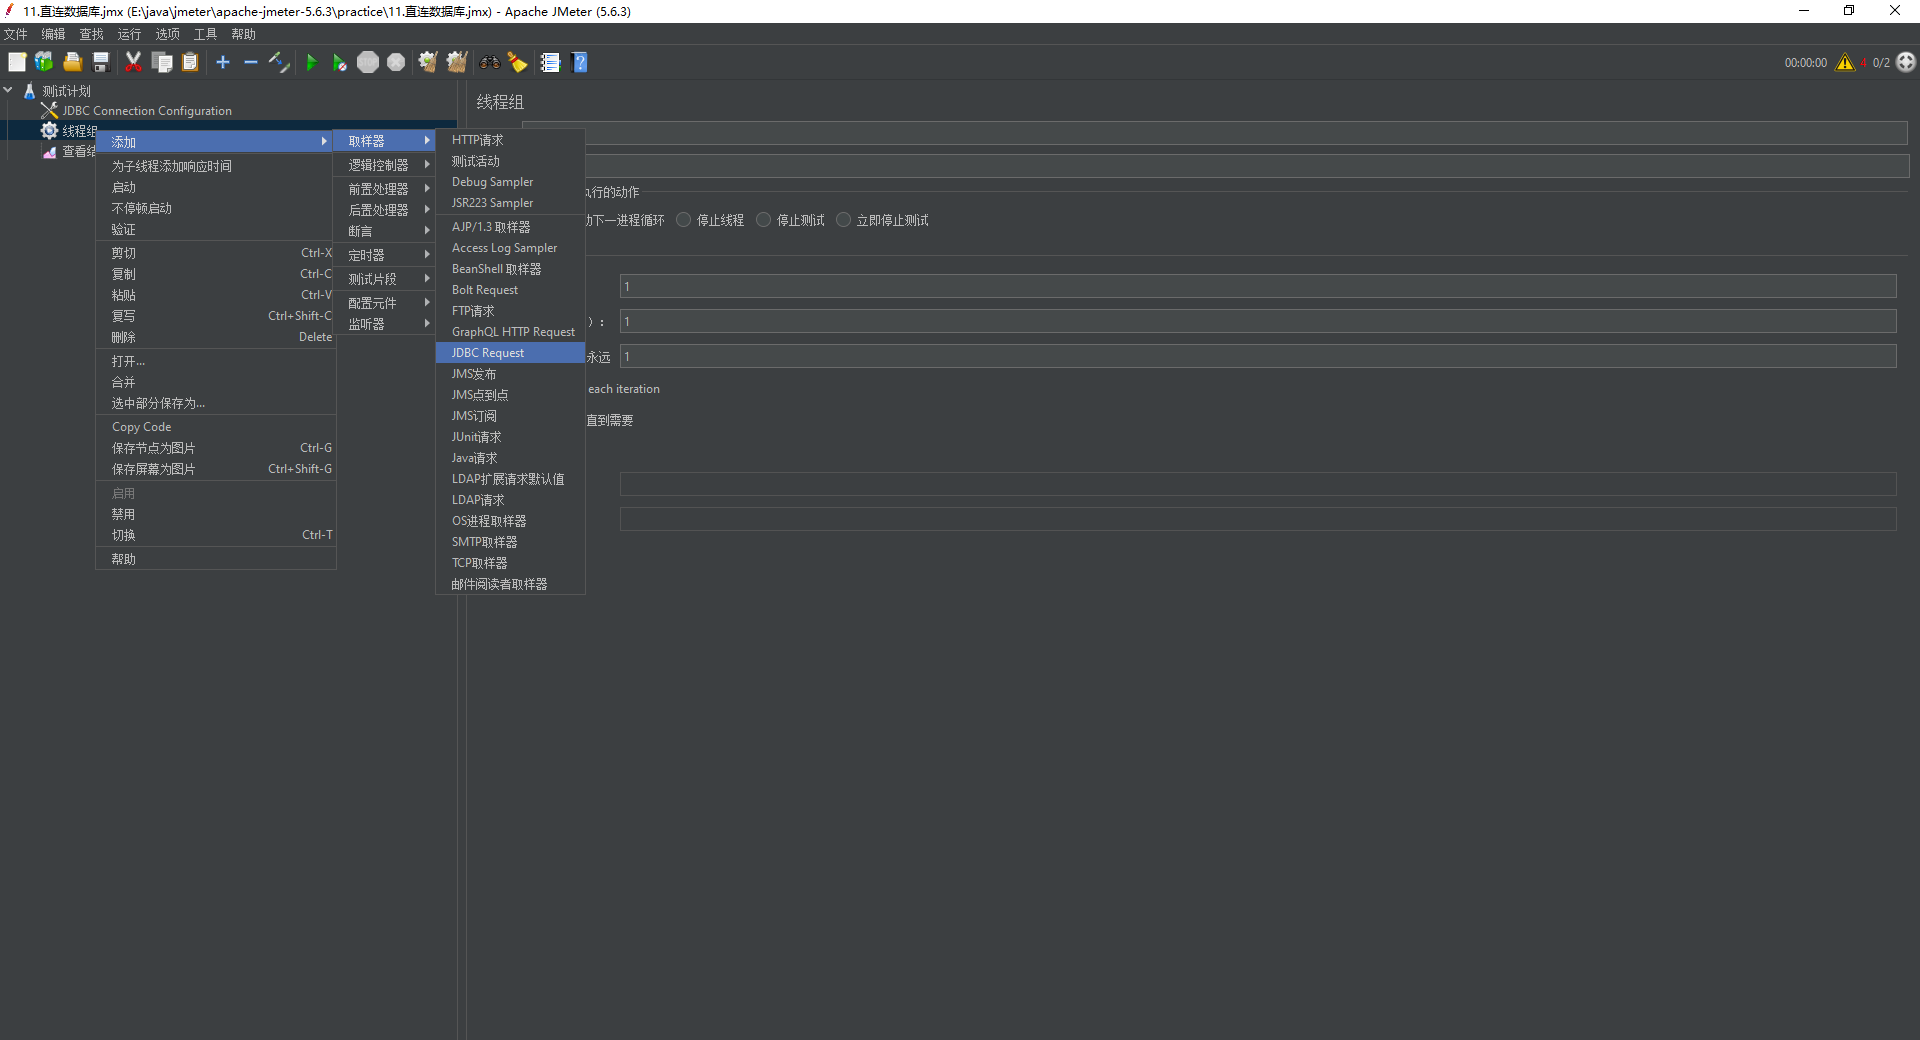Click the Paste clipboard icon
The height and width of the screenshot is (1040, 1920).
click(x=190, y=62)
